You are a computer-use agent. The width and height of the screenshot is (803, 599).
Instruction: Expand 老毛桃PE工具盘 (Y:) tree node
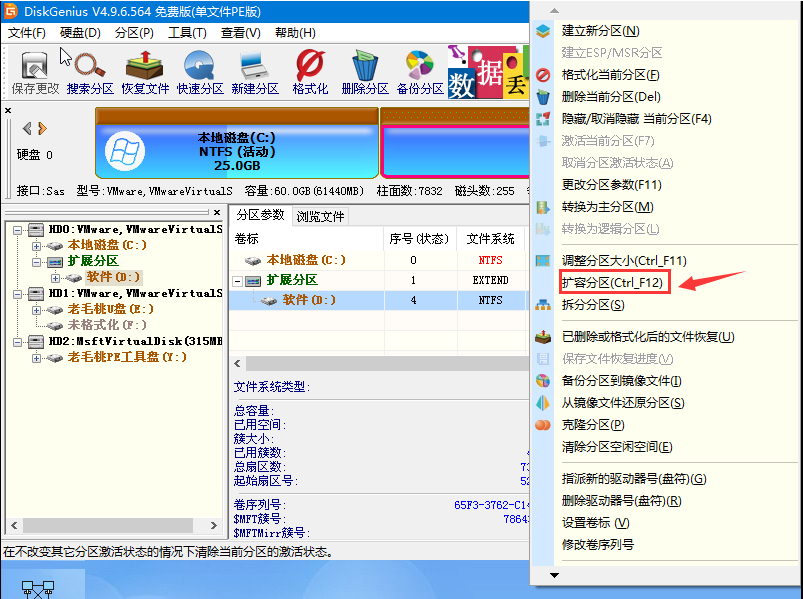[36, 358]
